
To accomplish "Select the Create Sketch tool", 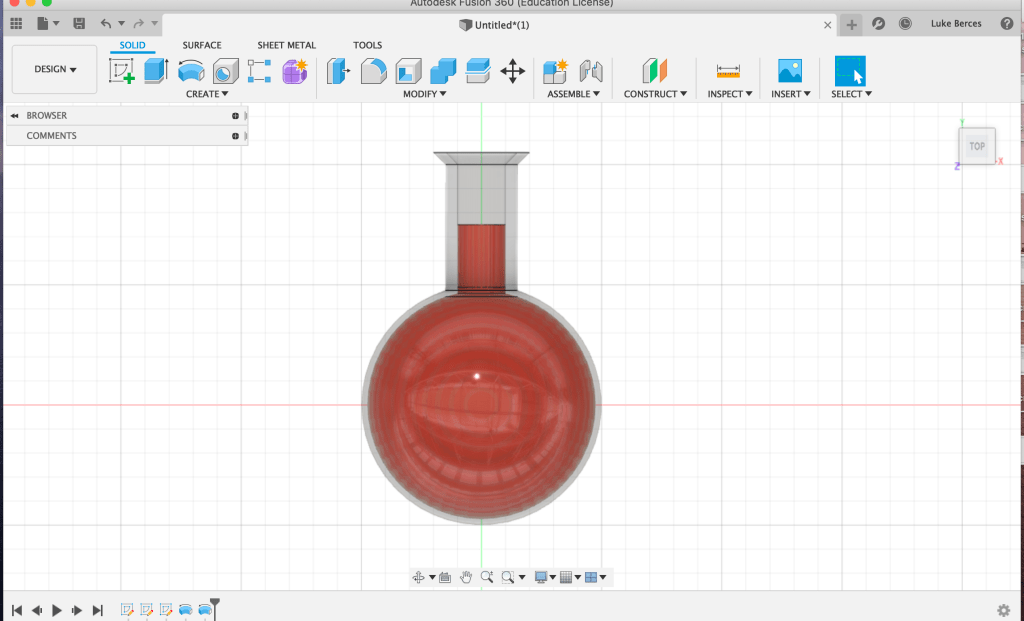I will point(122,71).
